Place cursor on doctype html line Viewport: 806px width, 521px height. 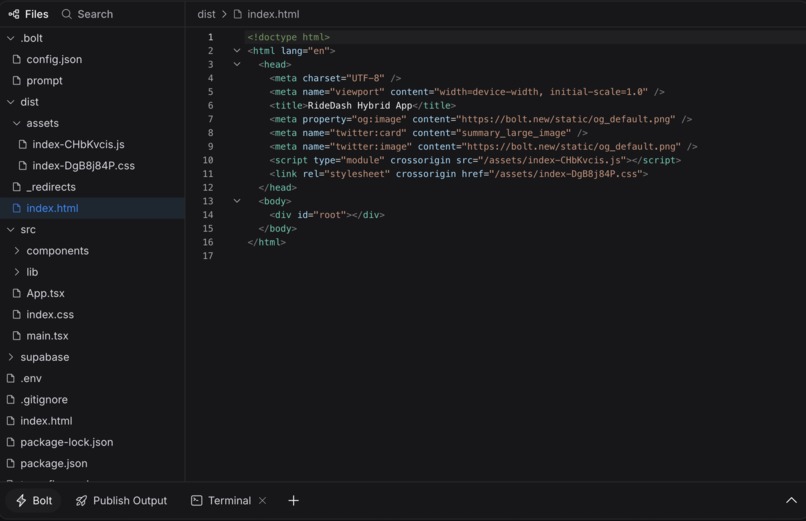click(288, 37)
